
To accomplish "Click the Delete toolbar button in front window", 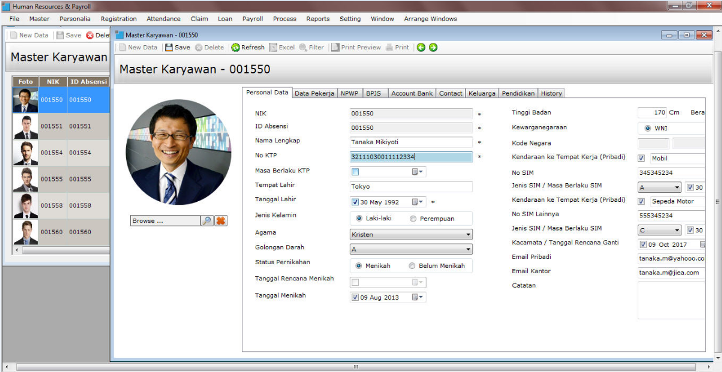I will pos(210,47).
